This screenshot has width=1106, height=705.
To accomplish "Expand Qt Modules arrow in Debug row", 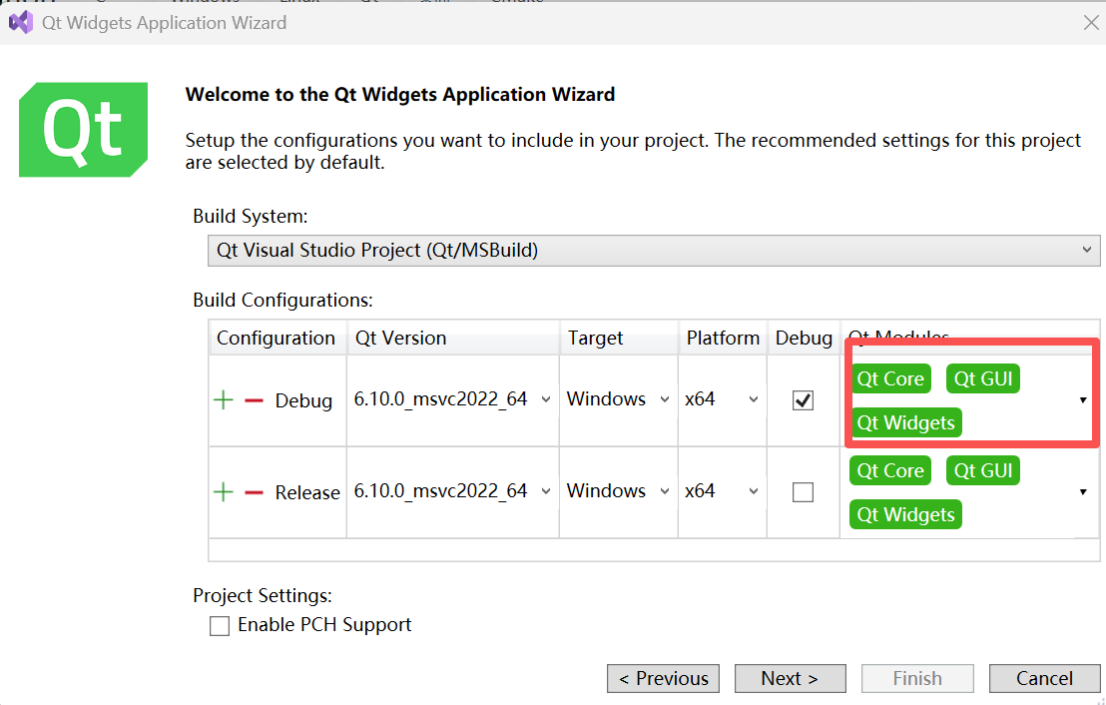I will (x=1083, y=400).
